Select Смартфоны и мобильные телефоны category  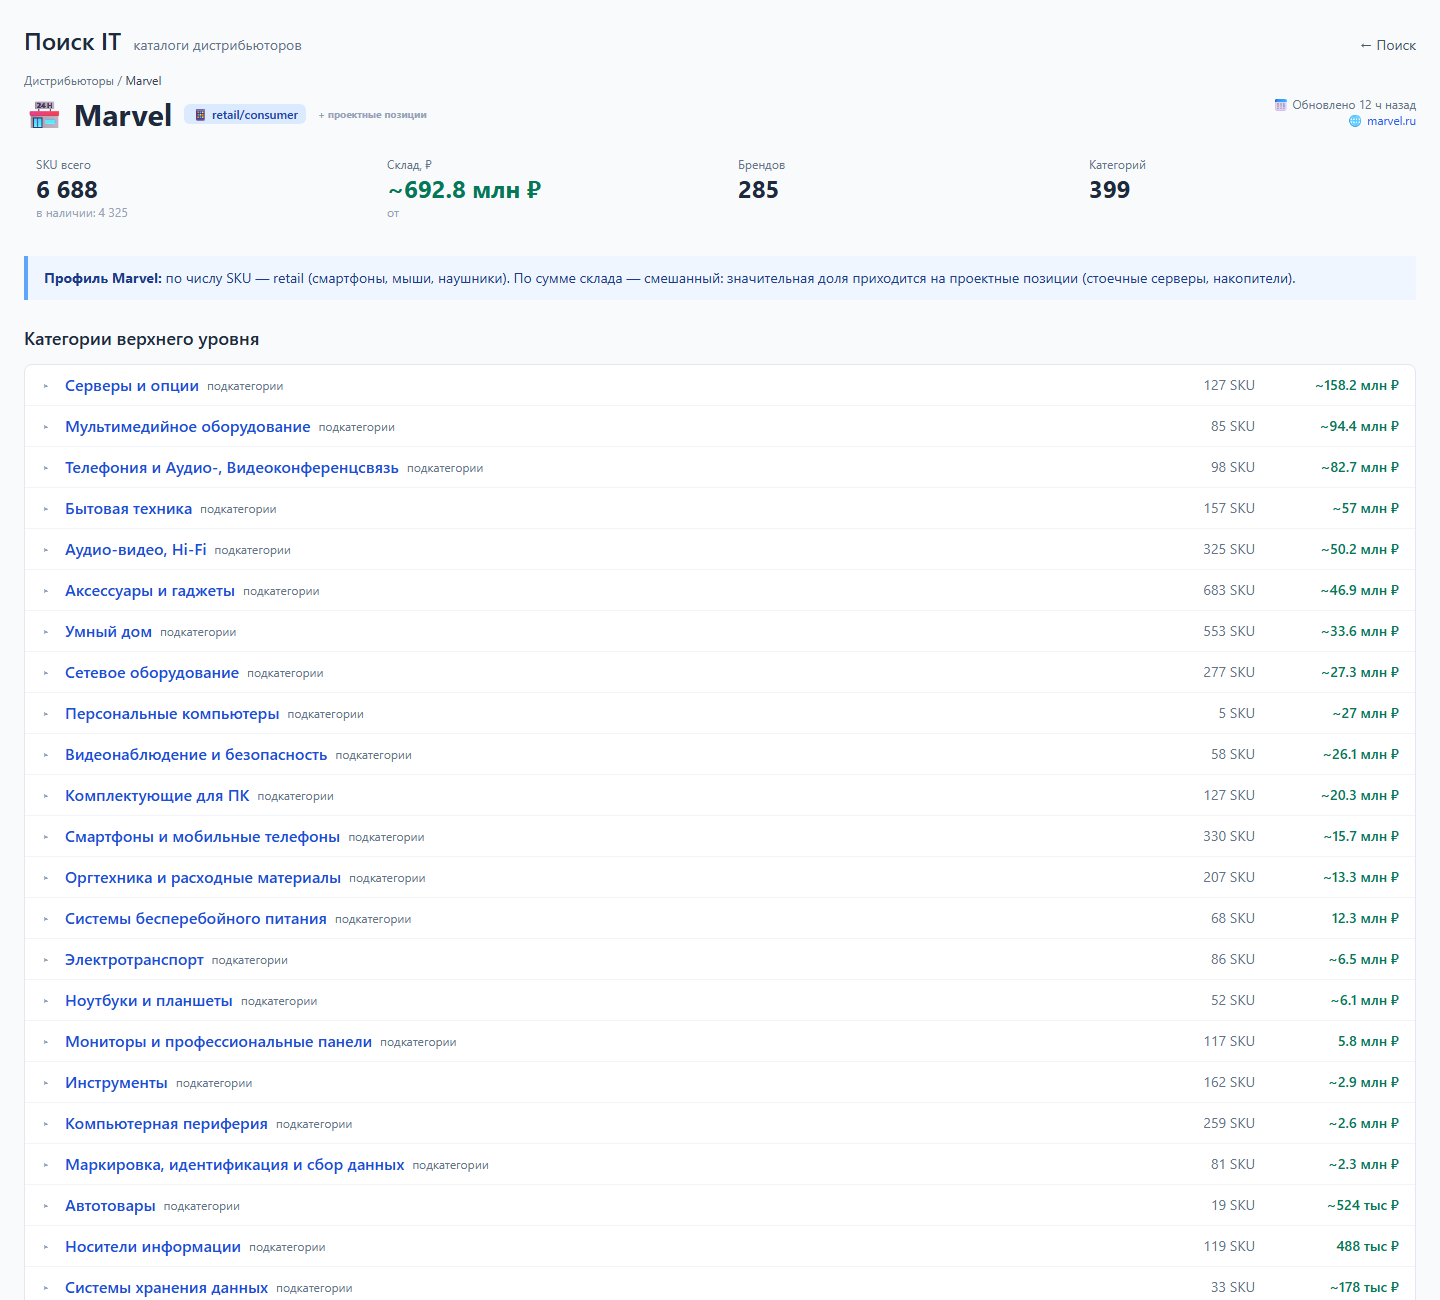click(x=203, y=837)
